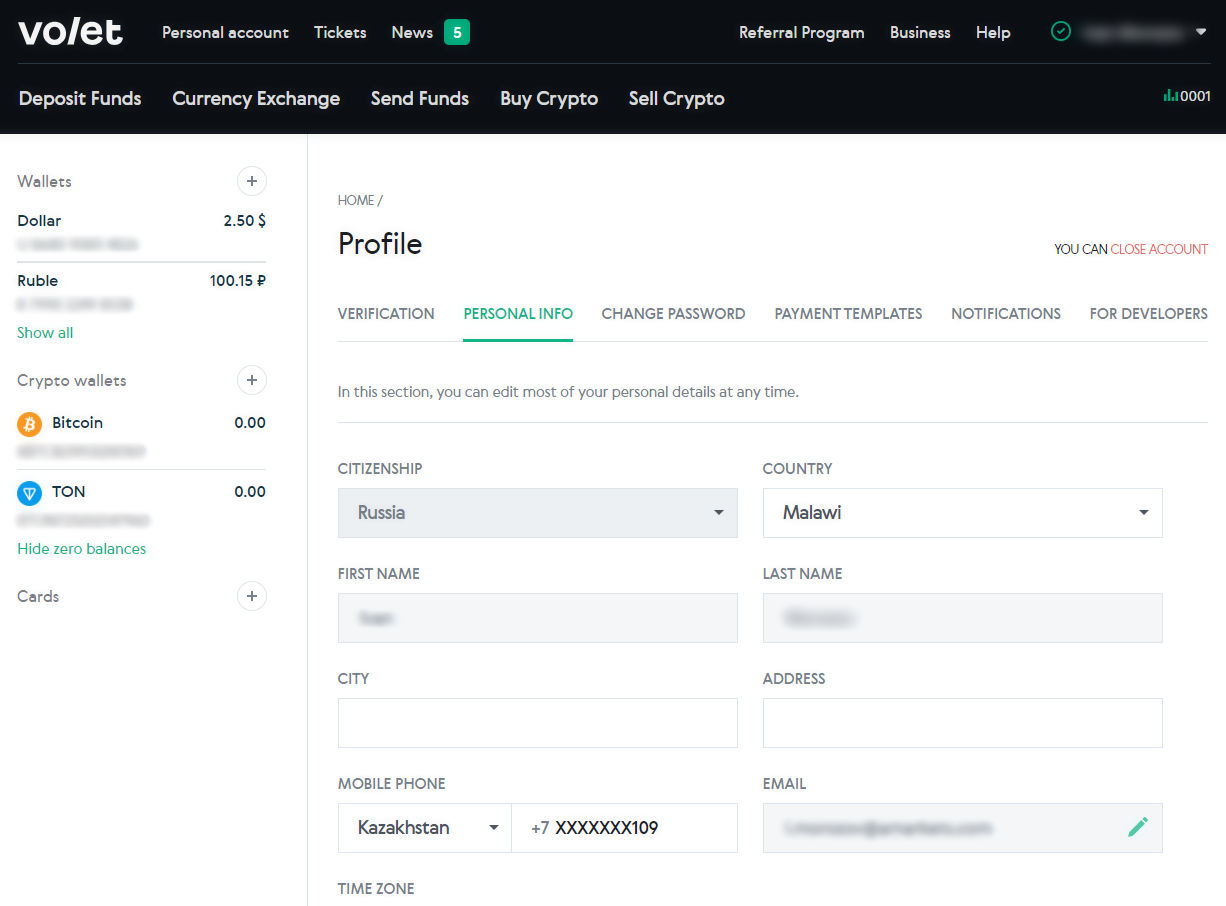The height and width of the screenshot is (906, 1226).
Task: Edit email with the pencil icon
Action: click(x=1138, y=827)
